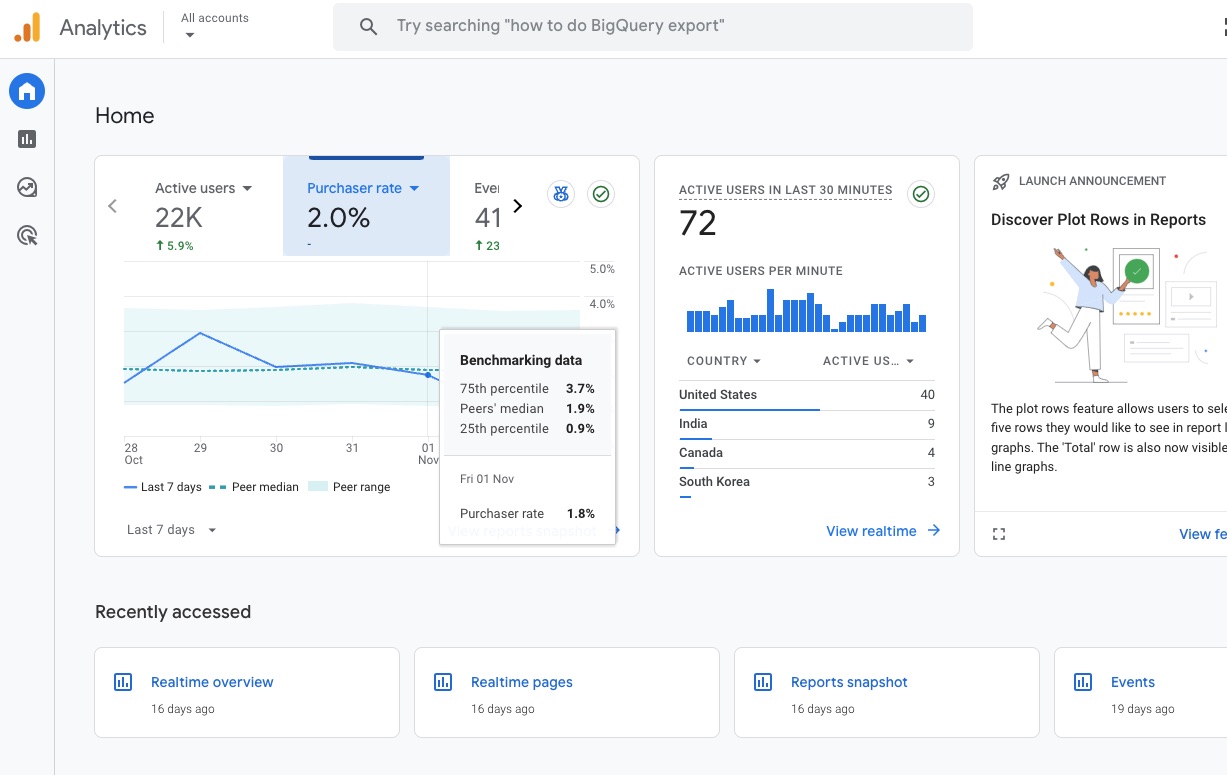
Task: Click the tallest bar in the per-minute chart
Action: pos(771,311)
